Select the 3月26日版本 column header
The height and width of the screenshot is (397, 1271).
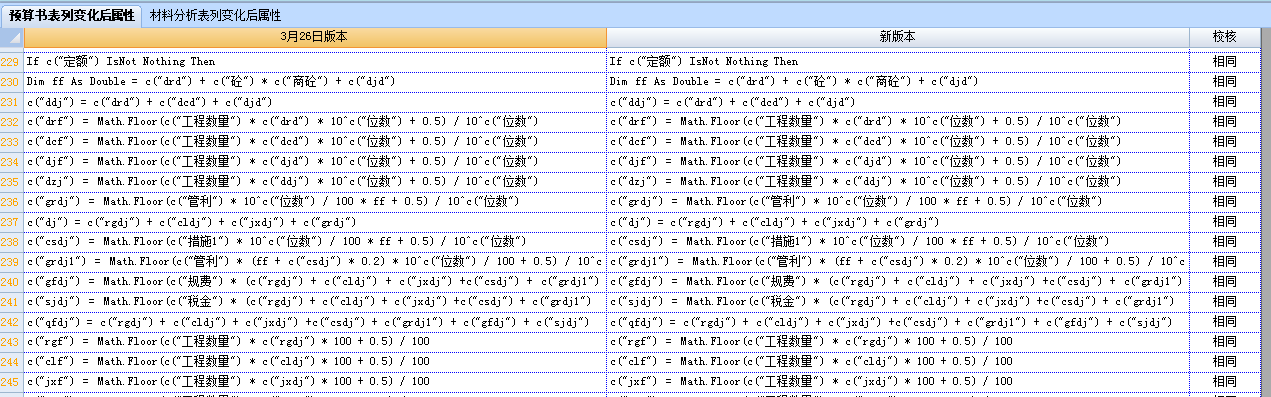coord(314,36)
